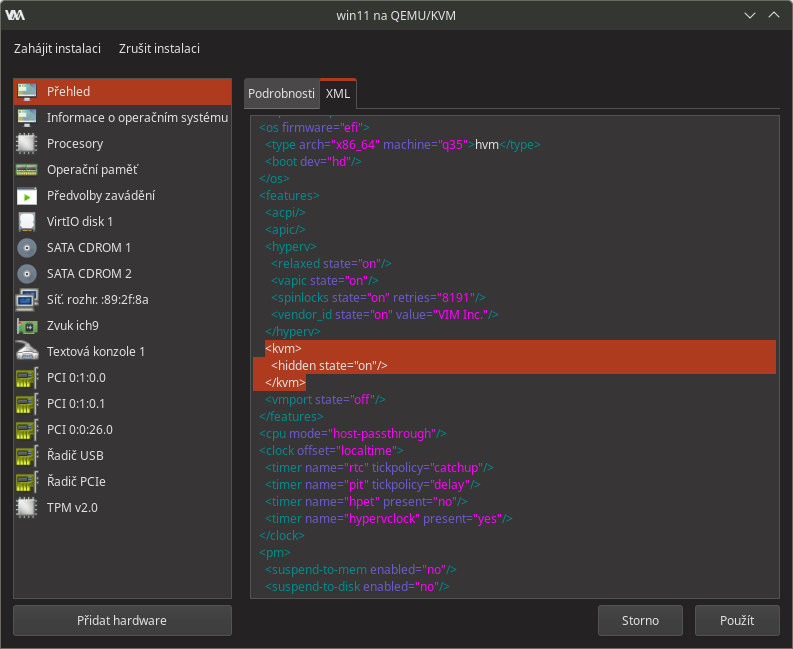The width and height of the screenshot is (793, 649).
Task: Click the PCI 0:1:0.0 card icon
Action: [27, 378]
